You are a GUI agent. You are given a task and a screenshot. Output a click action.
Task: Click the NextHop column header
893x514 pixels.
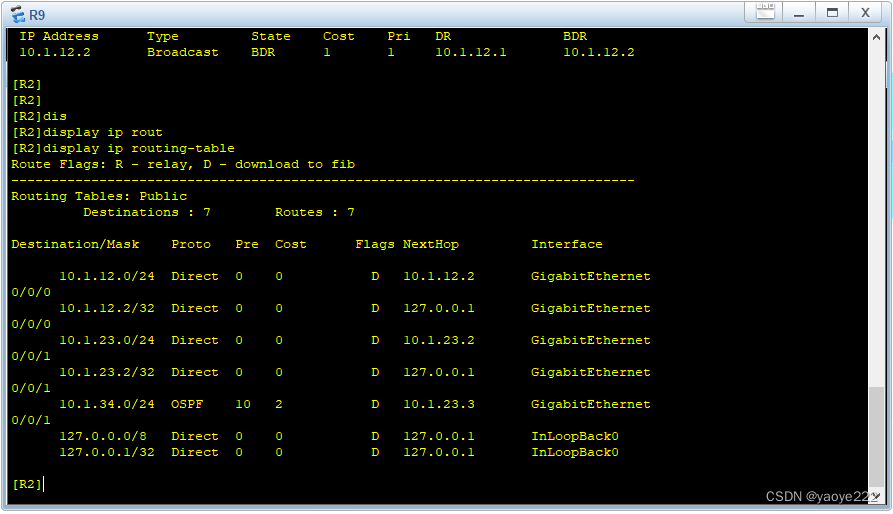431,244
